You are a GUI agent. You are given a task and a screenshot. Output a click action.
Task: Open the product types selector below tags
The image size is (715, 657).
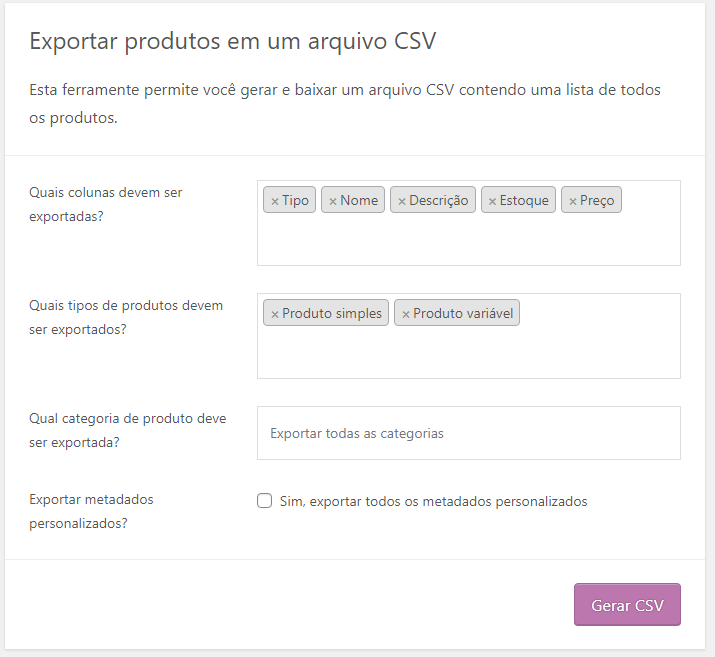click(x=468, y=354)
